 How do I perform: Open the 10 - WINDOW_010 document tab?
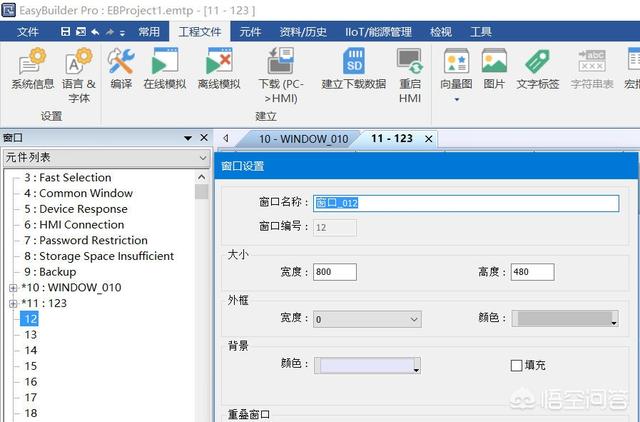(x=303, y=139)
